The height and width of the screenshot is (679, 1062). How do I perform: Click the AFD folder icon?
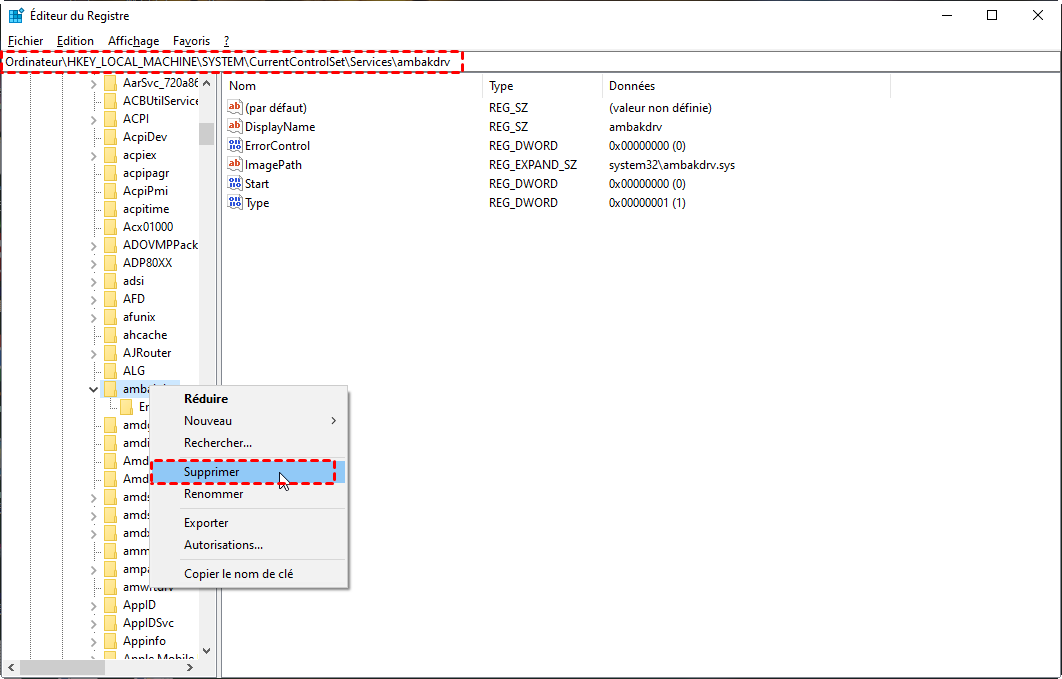point(110,299)
